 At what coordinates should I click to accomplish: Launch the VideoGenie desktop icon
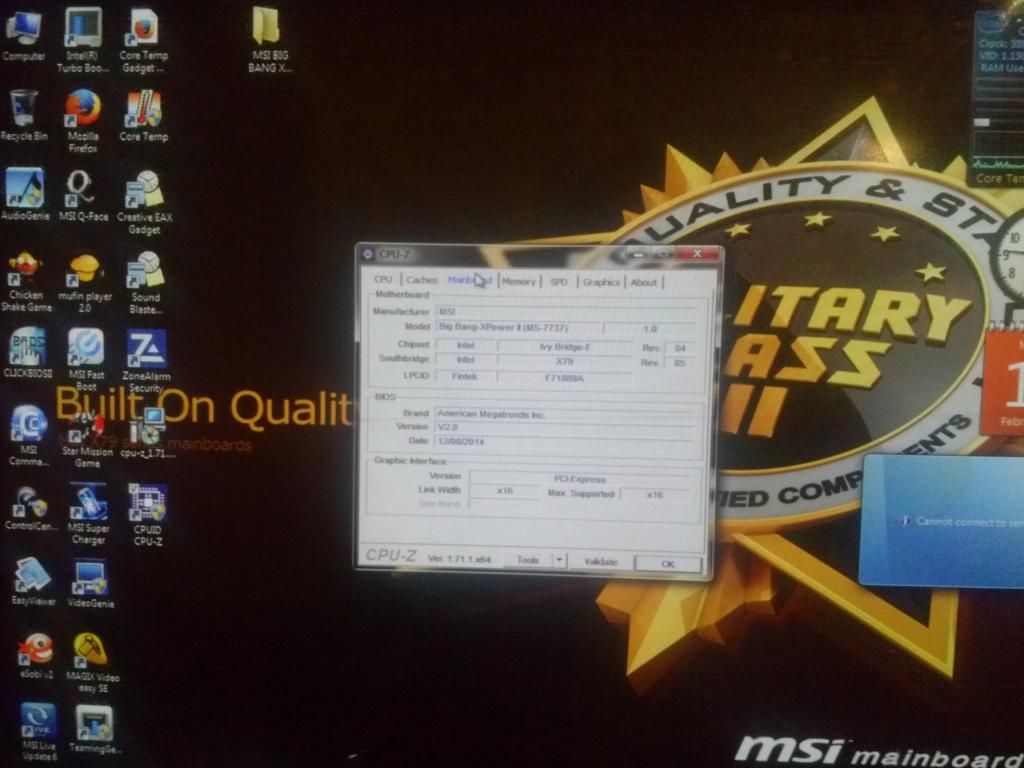[91, 583]
